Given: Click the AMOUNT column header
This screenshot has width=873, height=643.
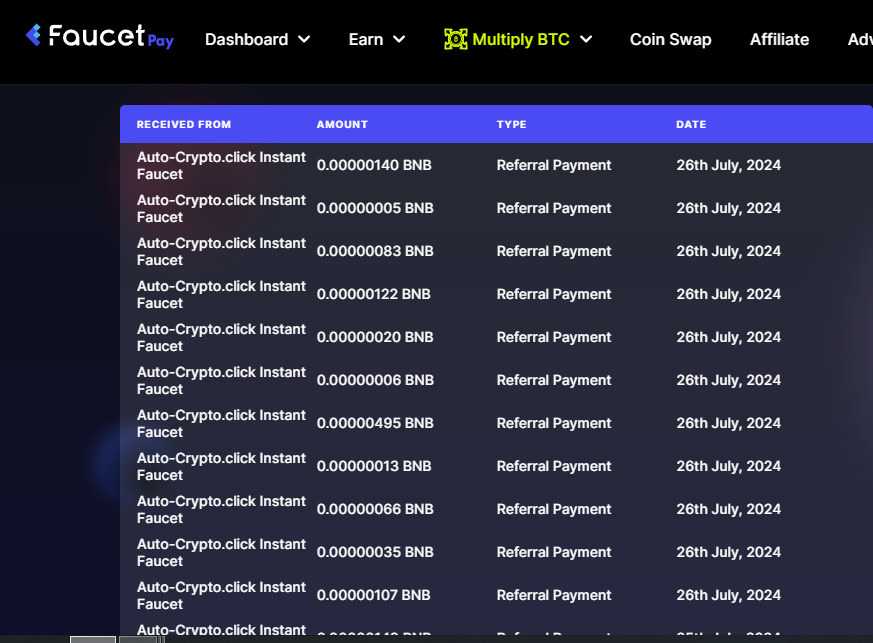Looking at the screenshot, I should click(342, 125).
